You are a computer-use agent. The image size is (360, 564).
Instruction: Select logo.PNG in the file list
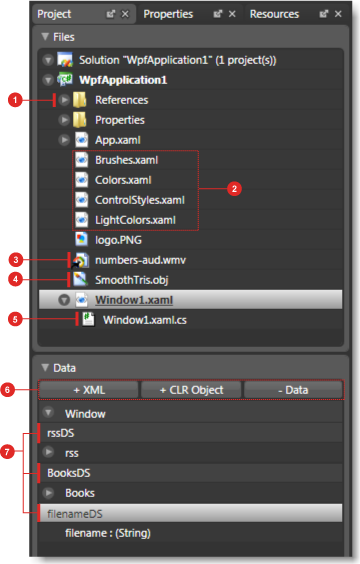click(x=118, y=240)
